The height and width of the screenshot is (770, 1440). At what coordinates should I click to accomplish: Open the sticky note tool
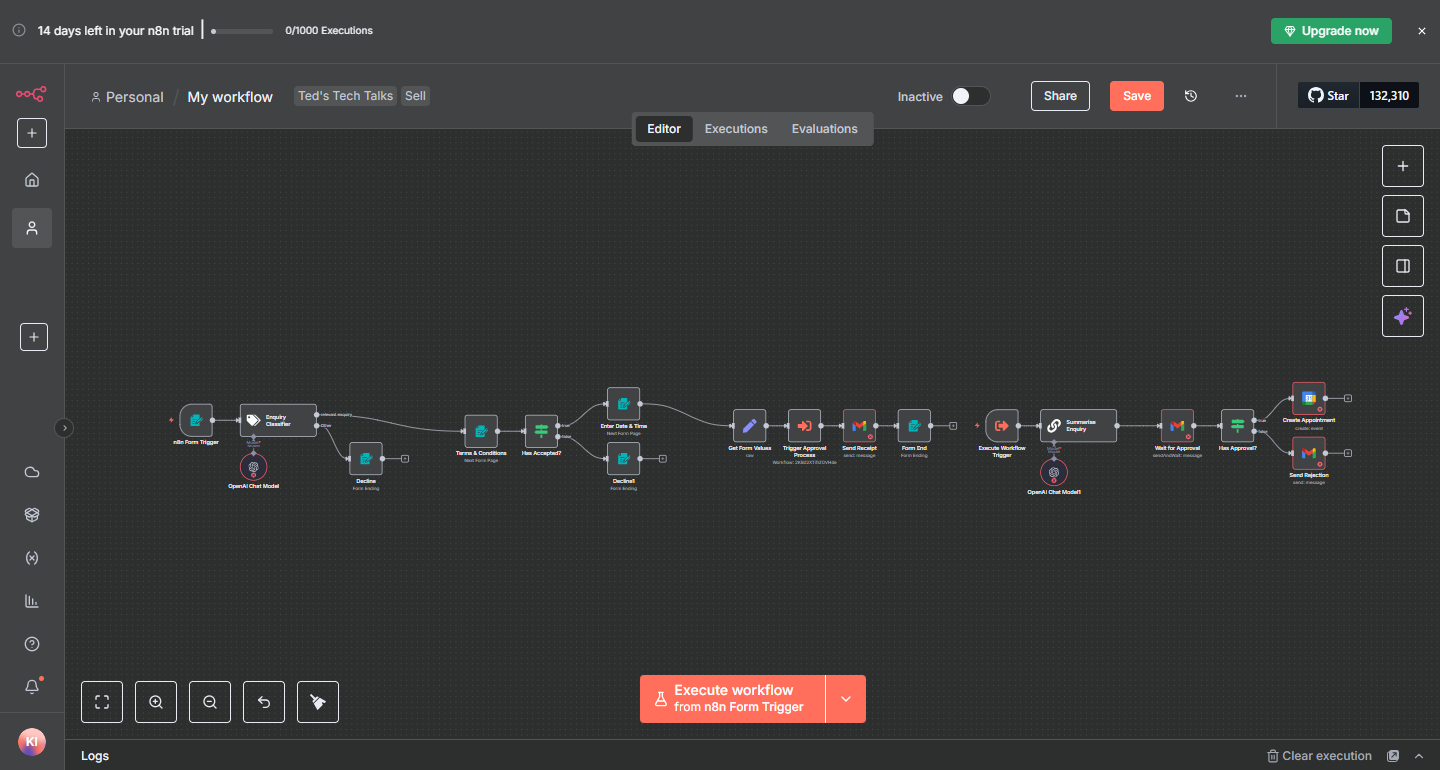coord(1402,216)
